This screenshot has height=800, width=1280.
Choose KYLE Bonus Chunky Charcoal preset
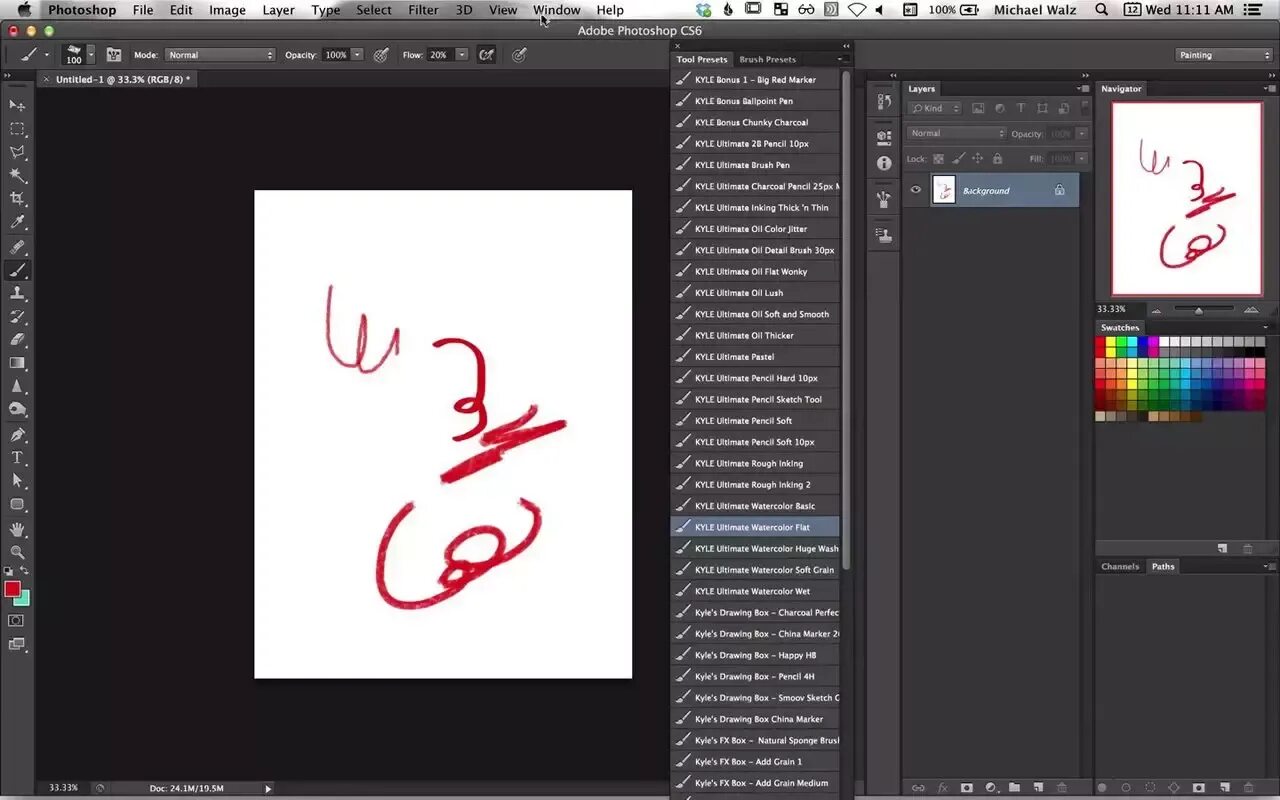click(x=755, y=122)
